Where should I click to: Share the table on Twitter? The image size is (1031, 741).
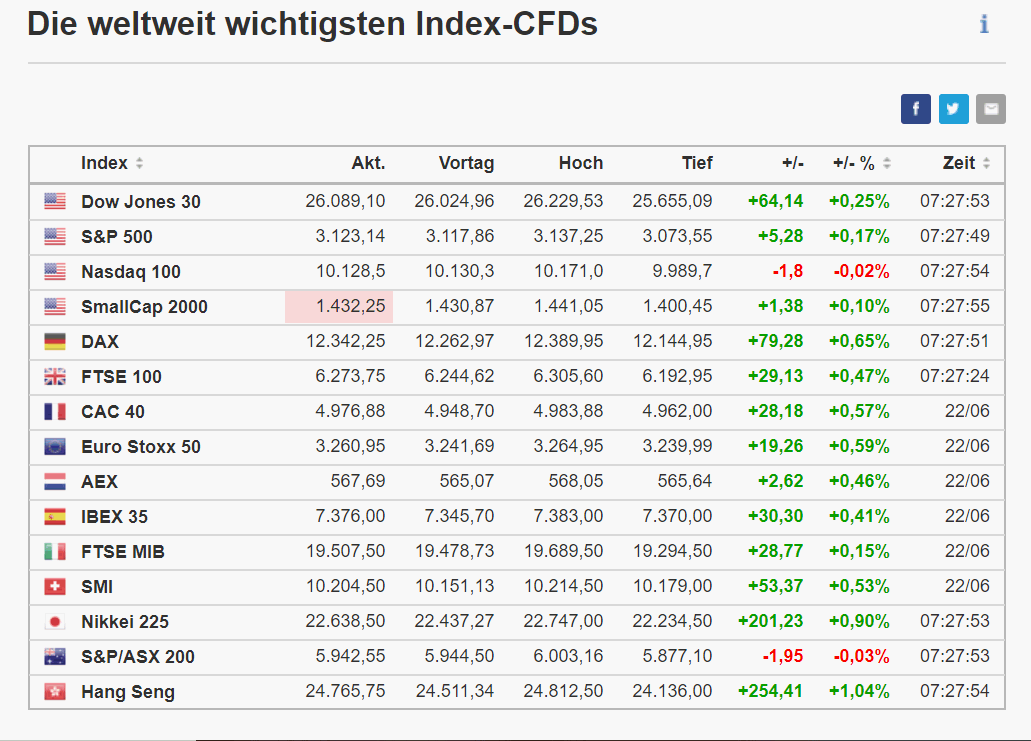point(953,109)
